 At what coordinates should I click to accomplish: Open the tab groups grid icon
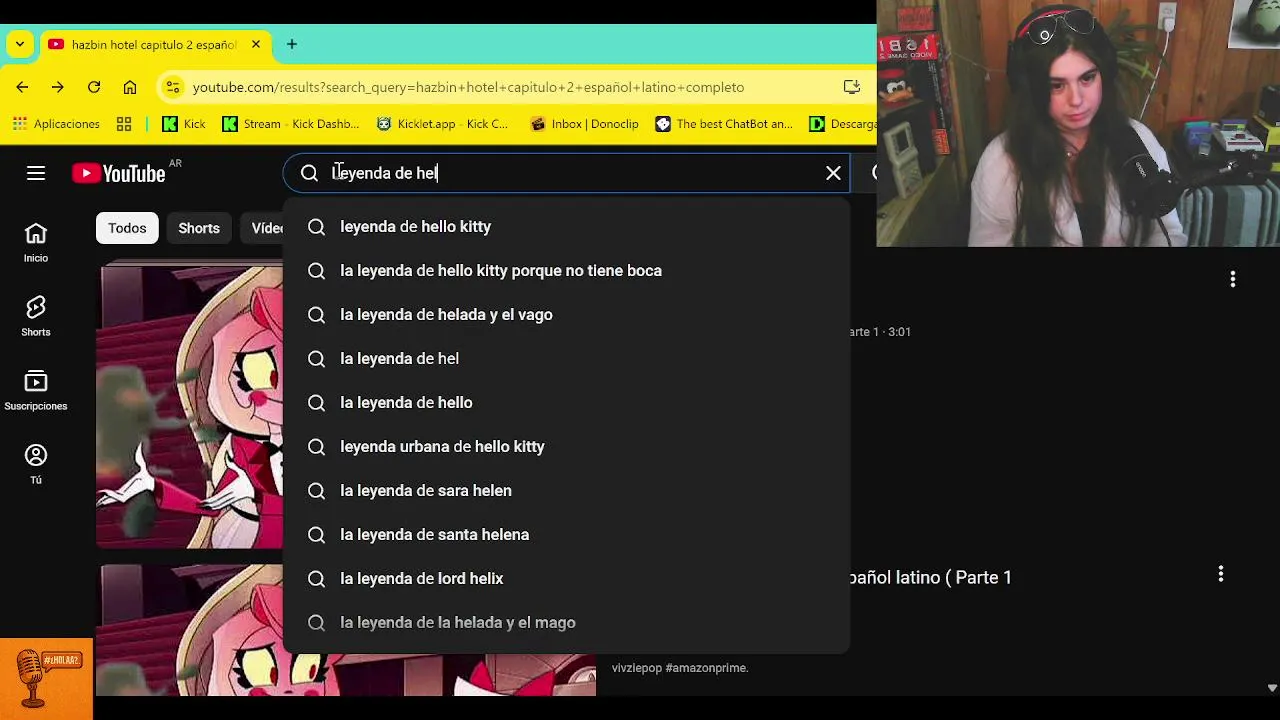tap(124, 124)
